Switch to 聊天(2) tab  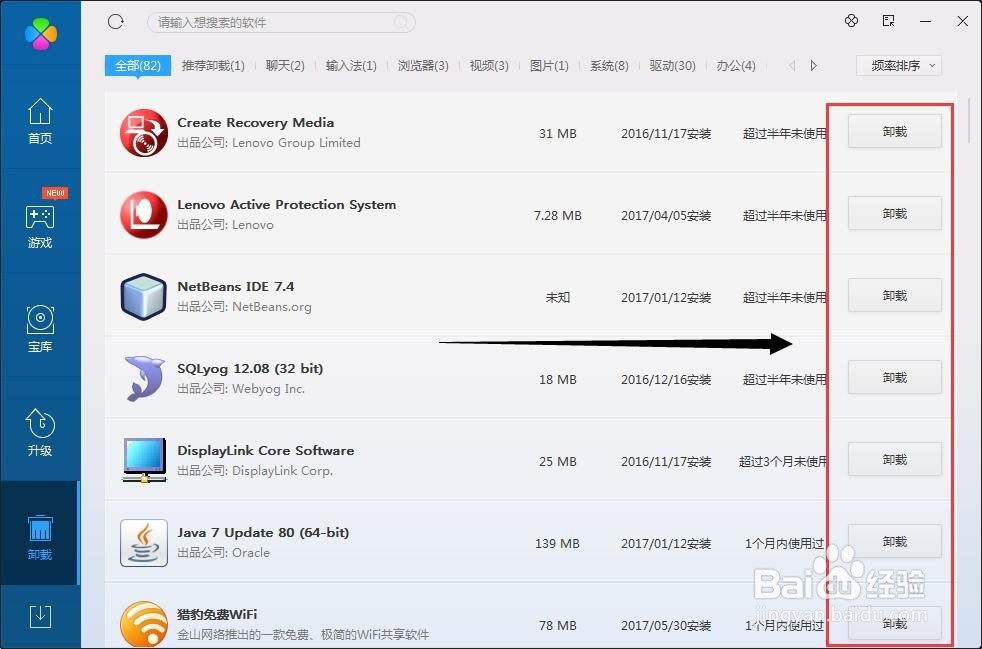click(285, 65)
